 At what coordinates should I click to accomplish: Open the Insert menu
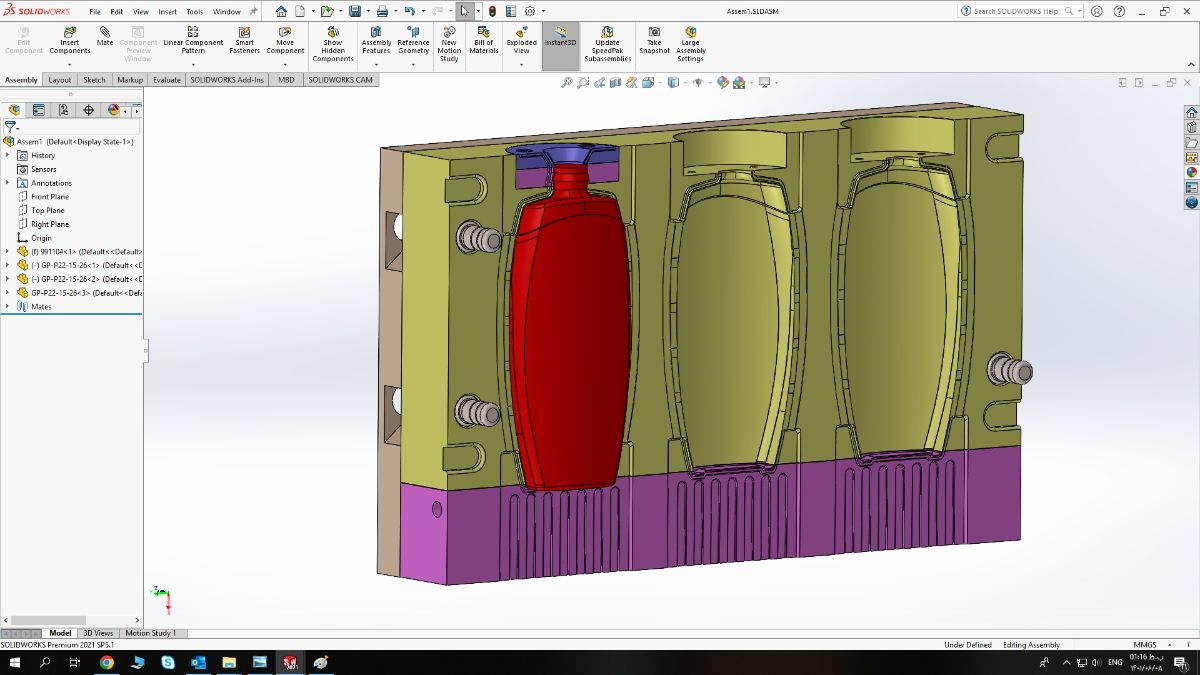167,12
